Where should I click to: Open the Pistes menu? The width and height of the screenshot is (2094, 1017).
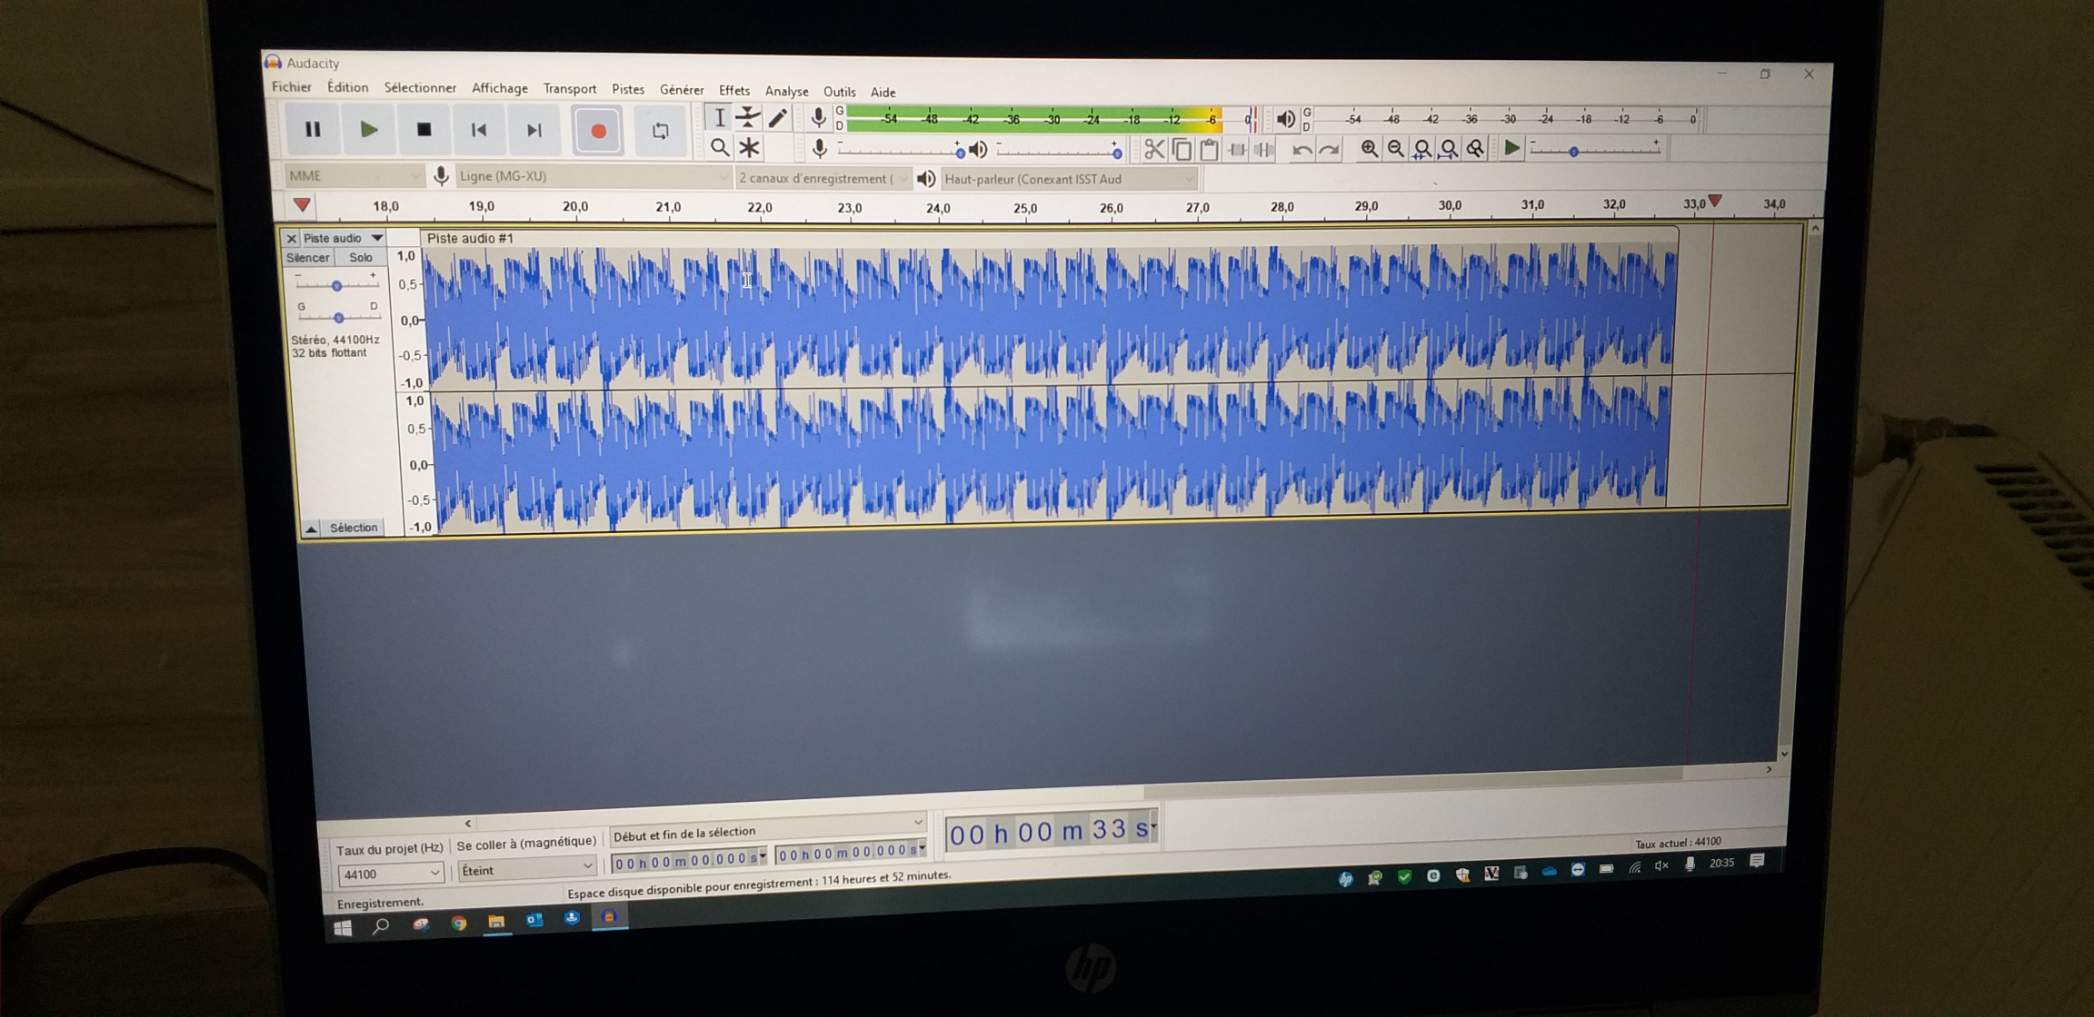(628, 89)
